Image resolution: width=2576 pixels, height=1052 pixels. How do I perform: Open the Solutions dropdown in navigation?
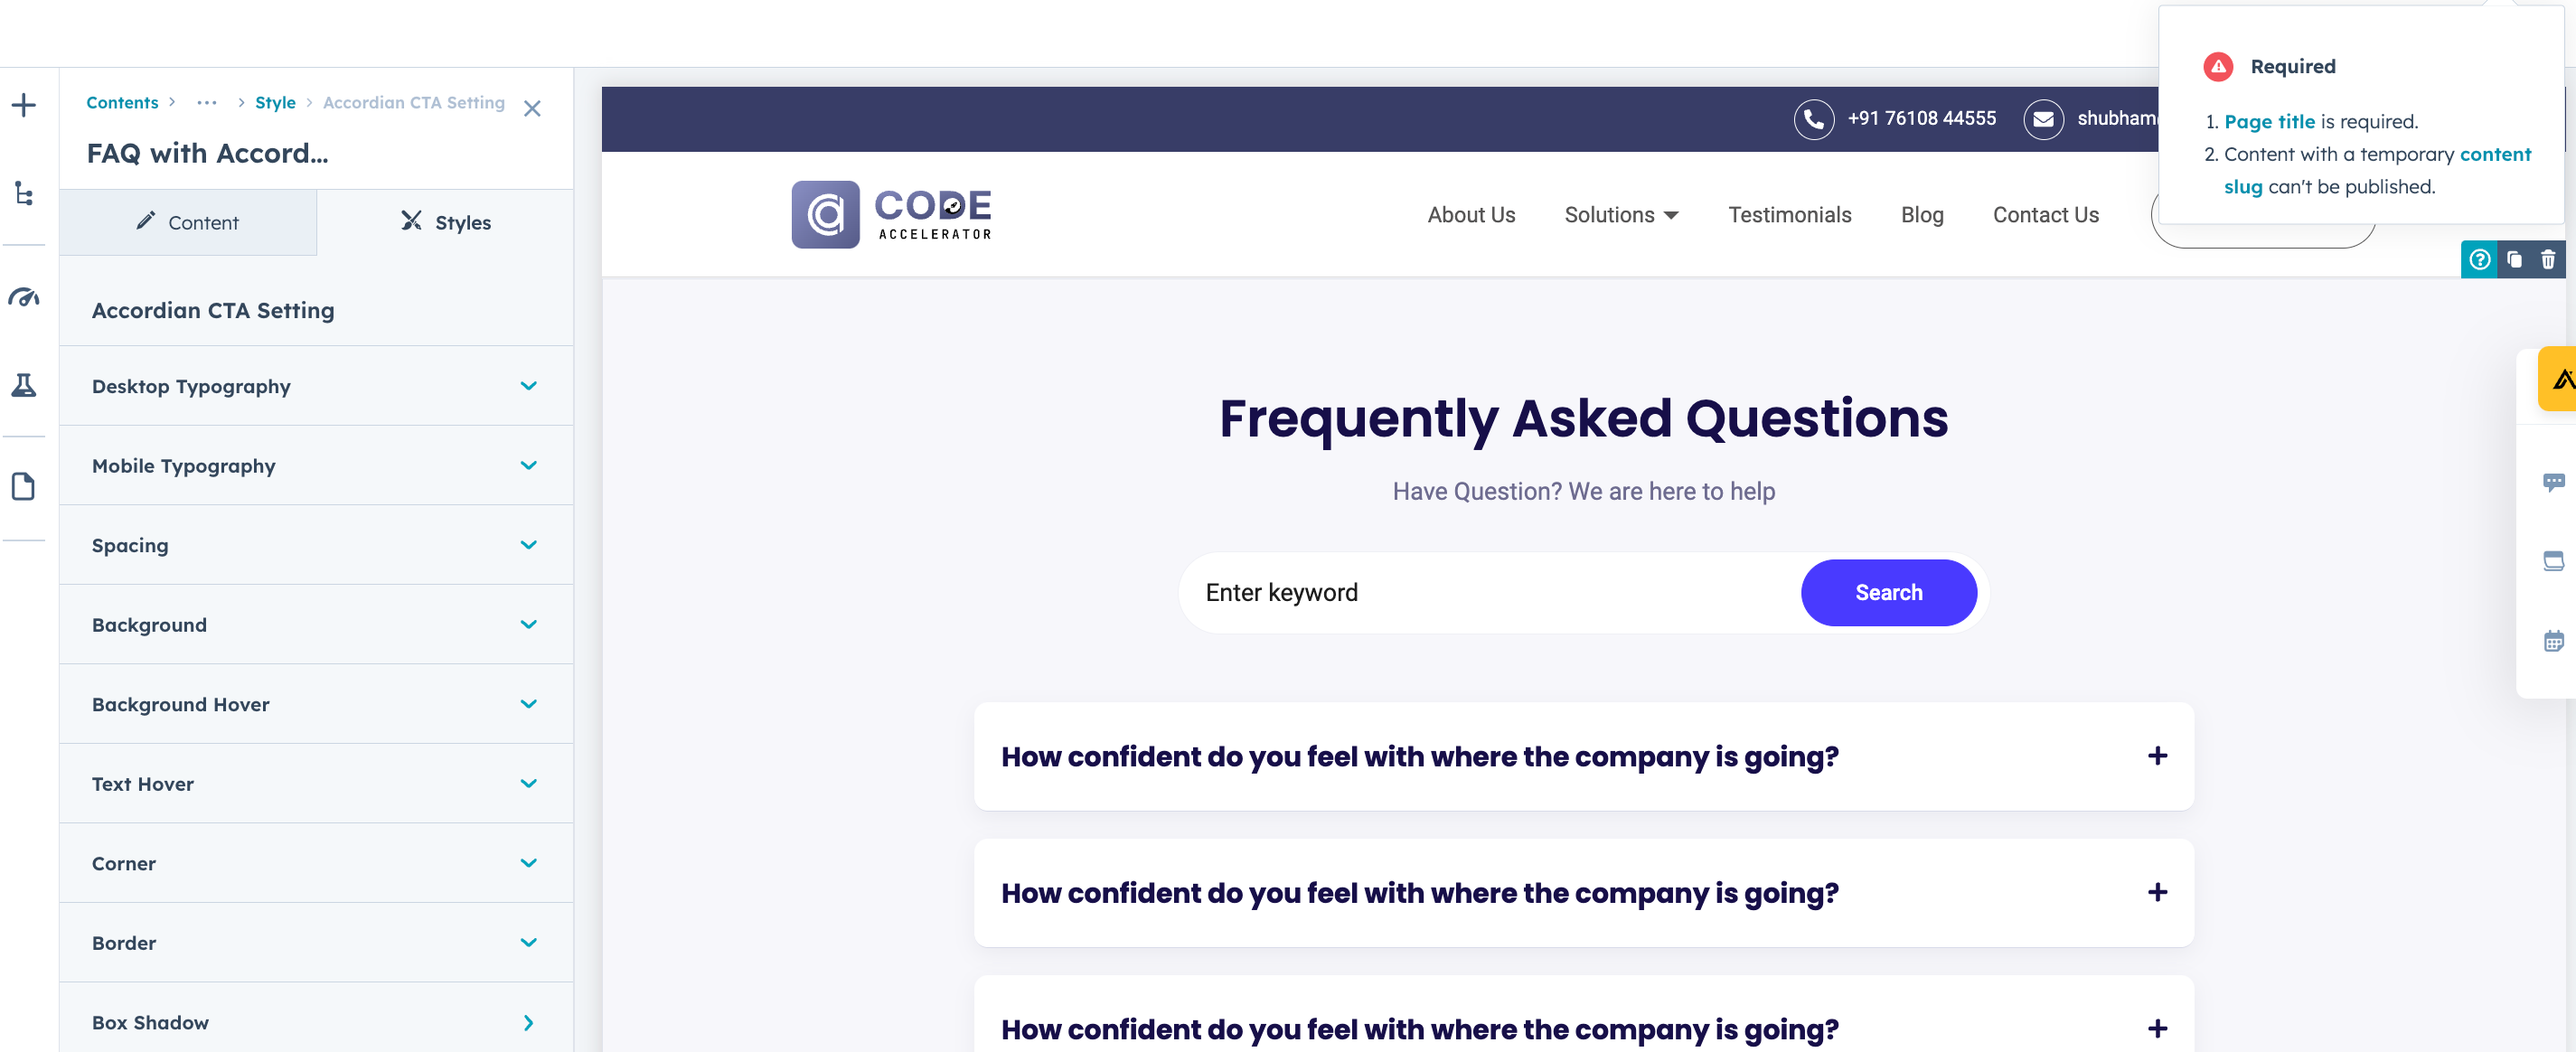(x=1621, y=215)
